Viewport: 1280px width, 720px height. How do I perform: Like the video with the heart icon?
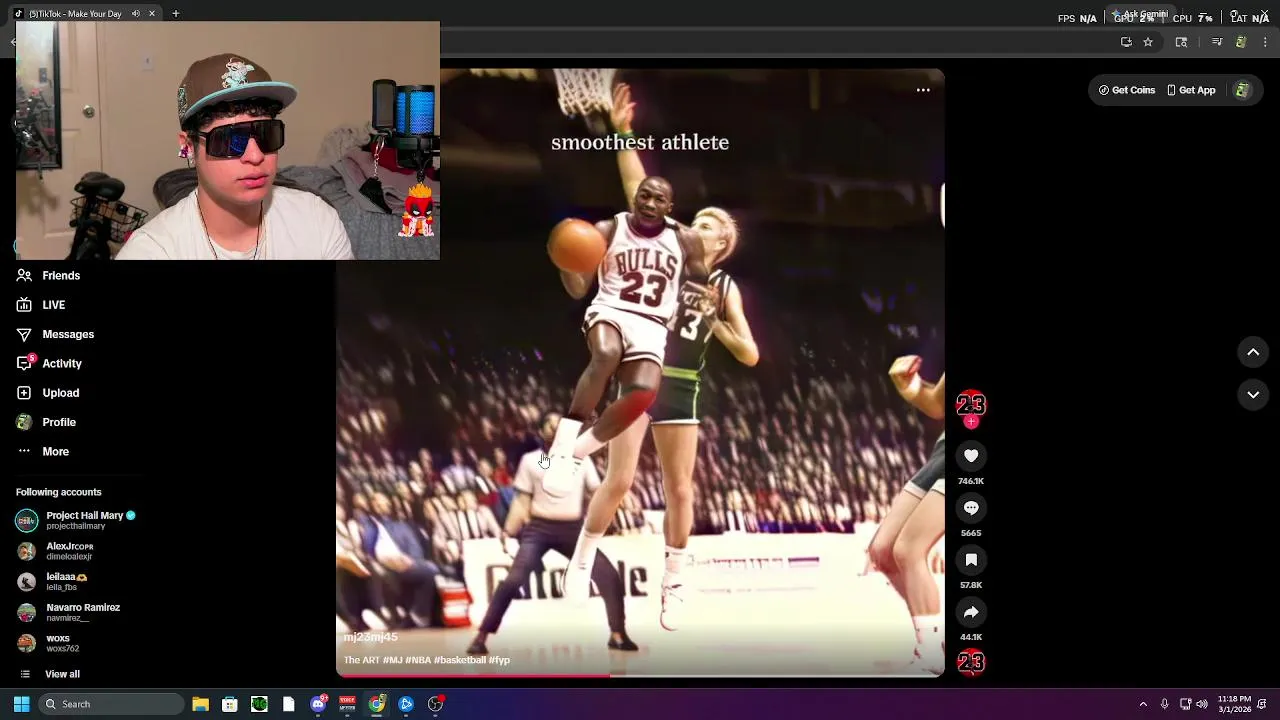pos(971,456)
